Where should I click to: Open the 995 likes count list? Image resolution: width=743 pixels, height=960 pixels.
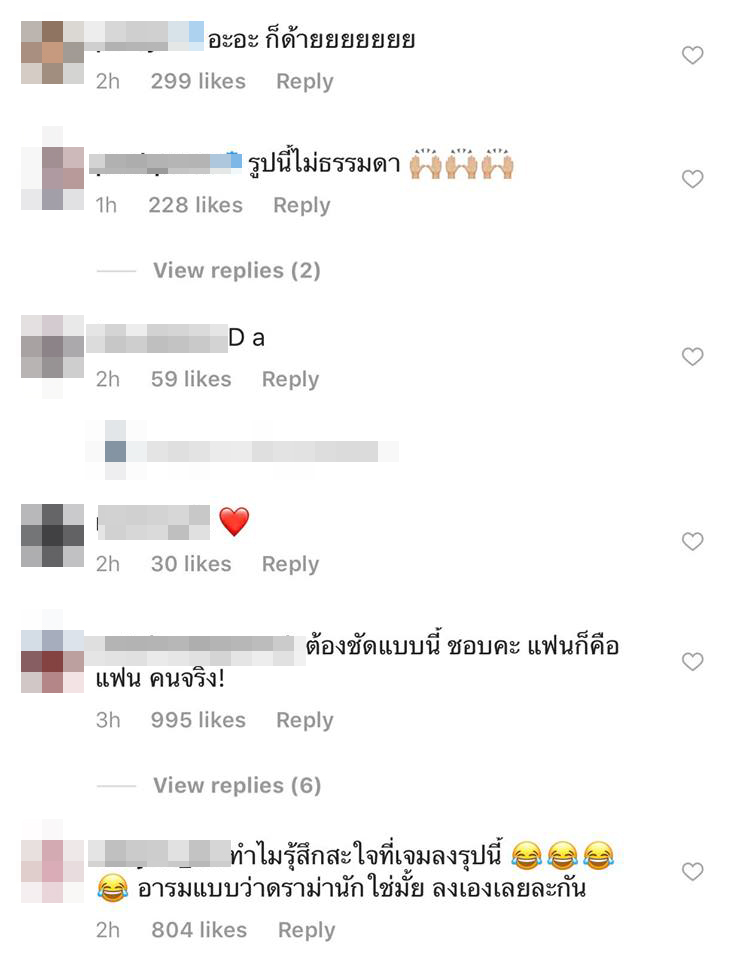tap(198, 720)
